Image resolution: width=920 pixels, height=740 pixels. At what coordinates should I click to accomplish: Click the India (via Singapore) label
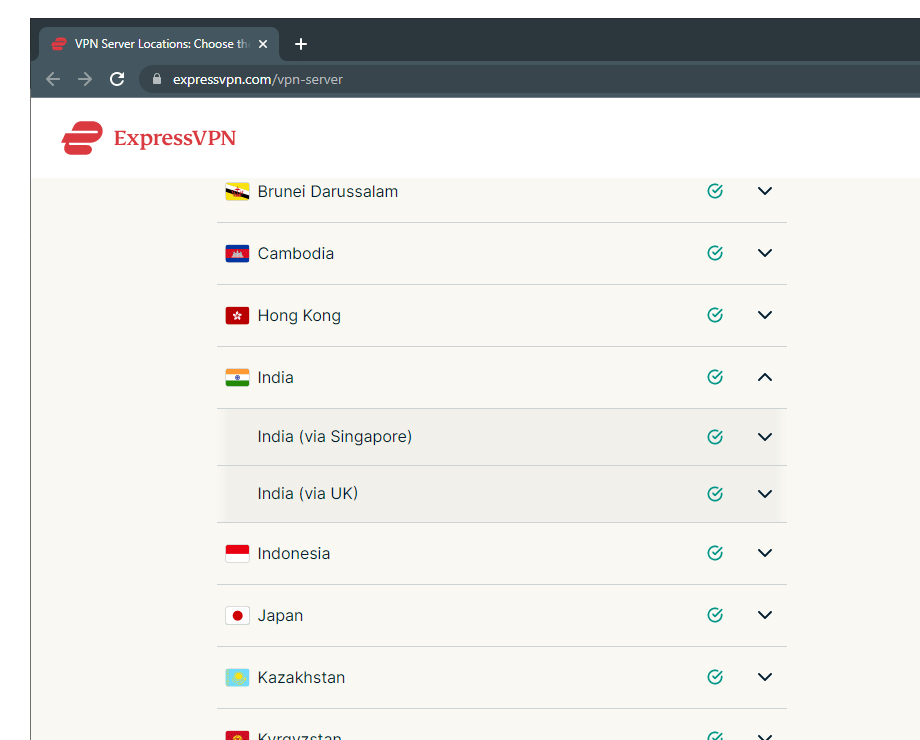[334, 437]
